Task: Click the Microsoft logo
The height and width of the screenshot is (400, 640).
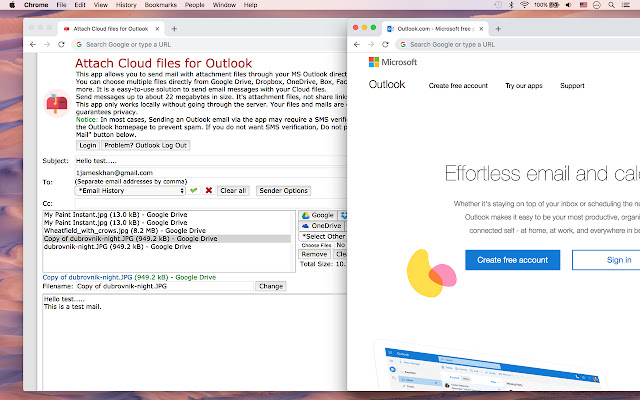Action: tap(393, 62)
